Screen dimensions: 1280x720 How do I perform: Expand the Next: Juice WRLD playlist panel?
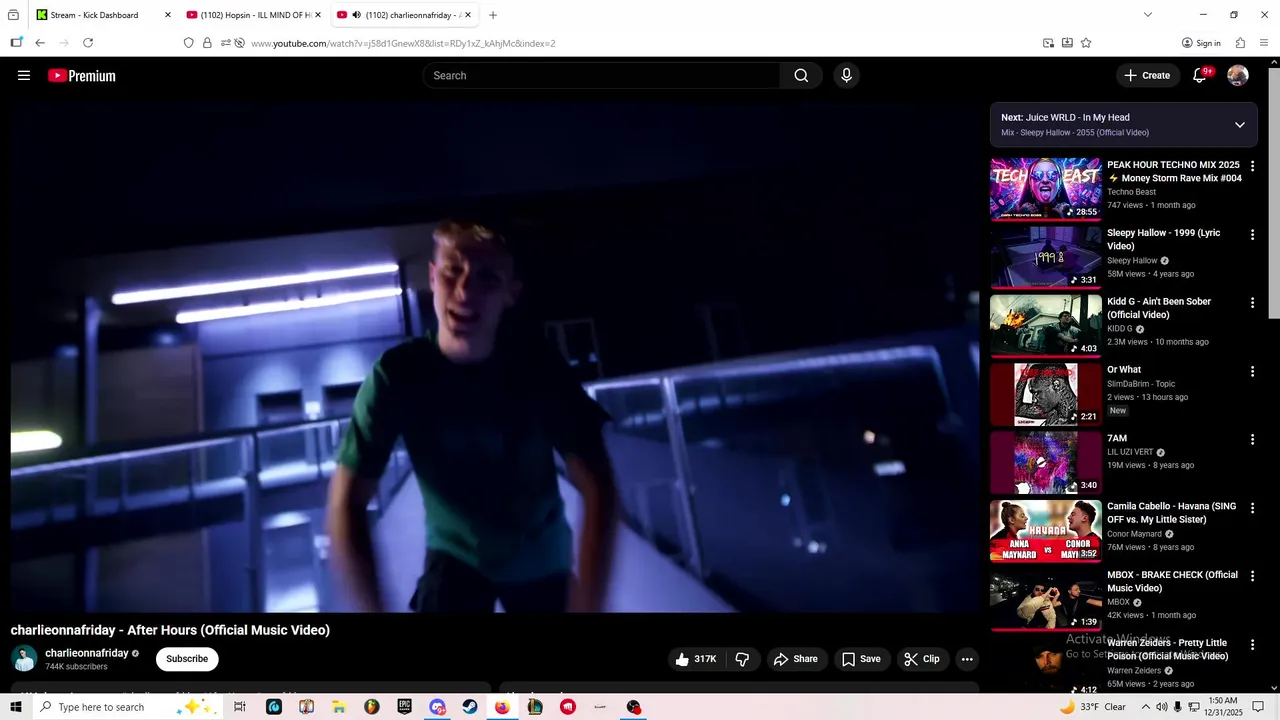coord(1239,125)
